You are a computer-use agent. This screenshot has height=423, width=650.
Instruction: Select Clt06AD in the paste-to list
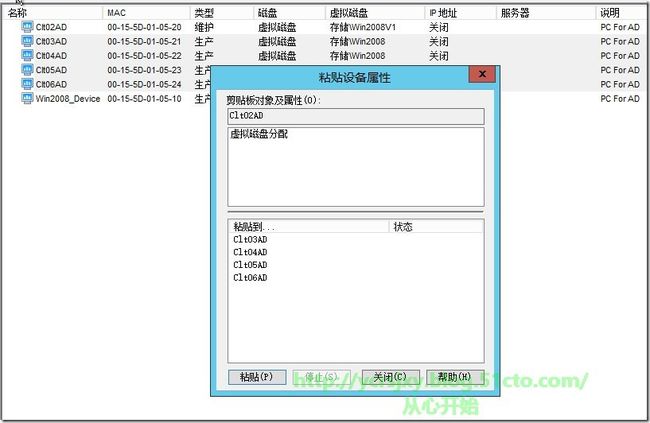(x=250, y=278)
